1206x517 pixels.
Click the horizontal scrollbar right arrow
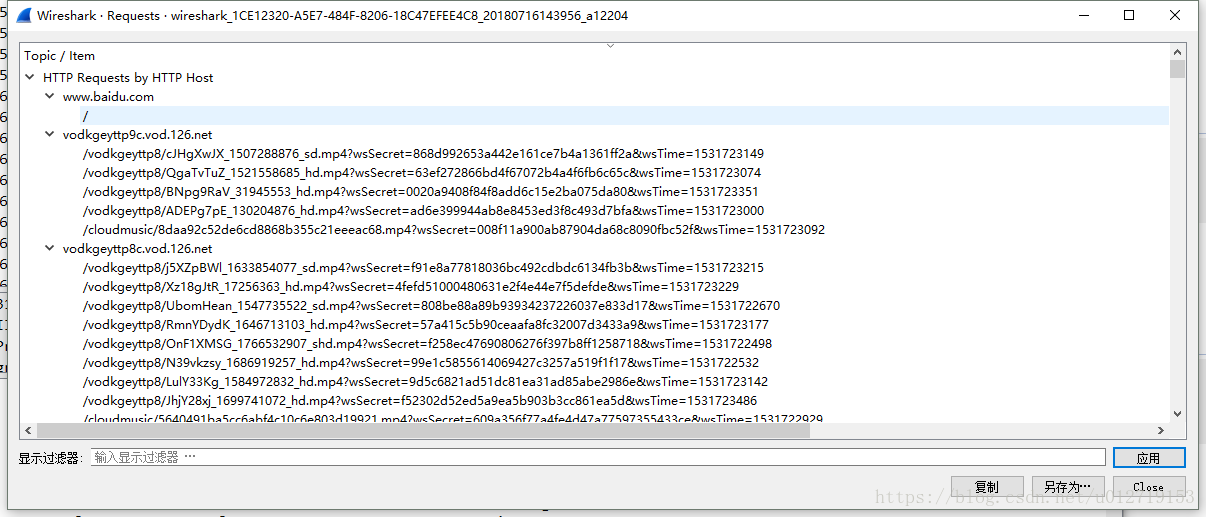click(1162, 430)
